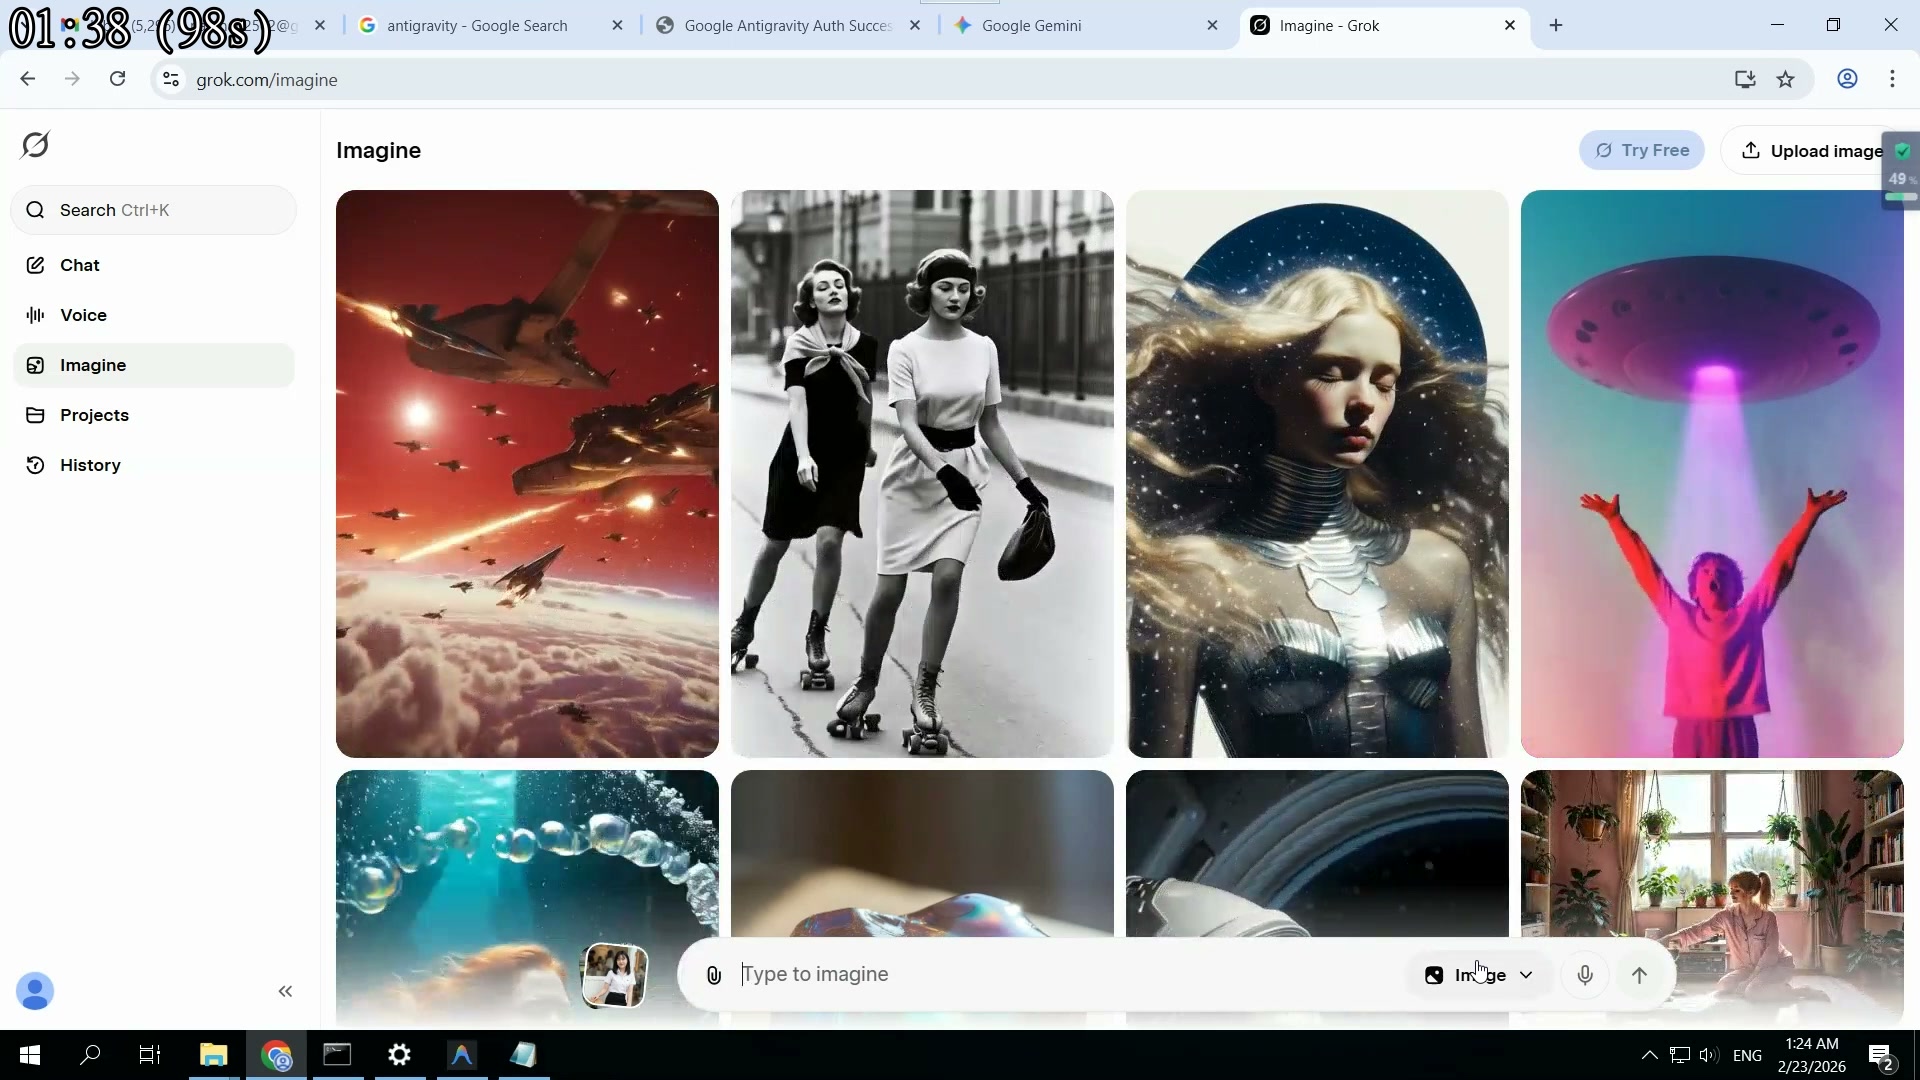This screenshot has height=1080, width=1920.
Task: Select Voice in the sidebar
Action: [x=83, y=315]
